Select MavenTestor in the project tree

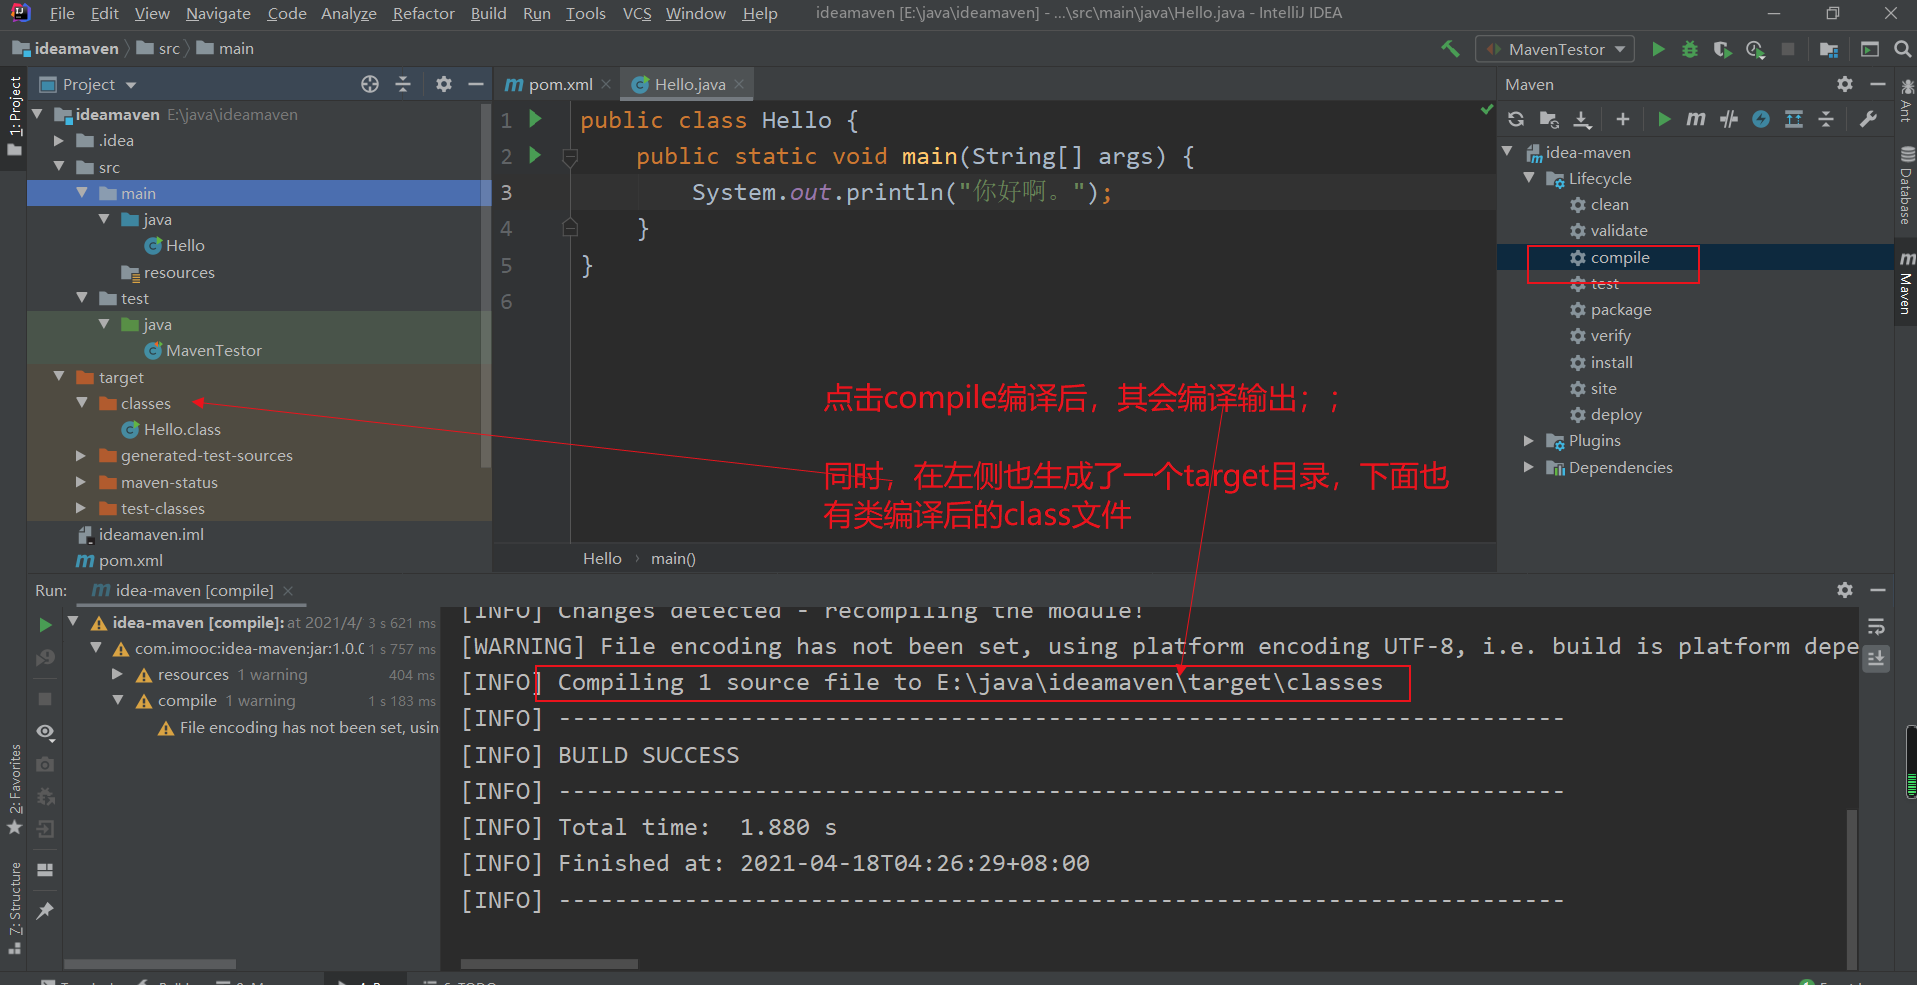tap(213, 350)
